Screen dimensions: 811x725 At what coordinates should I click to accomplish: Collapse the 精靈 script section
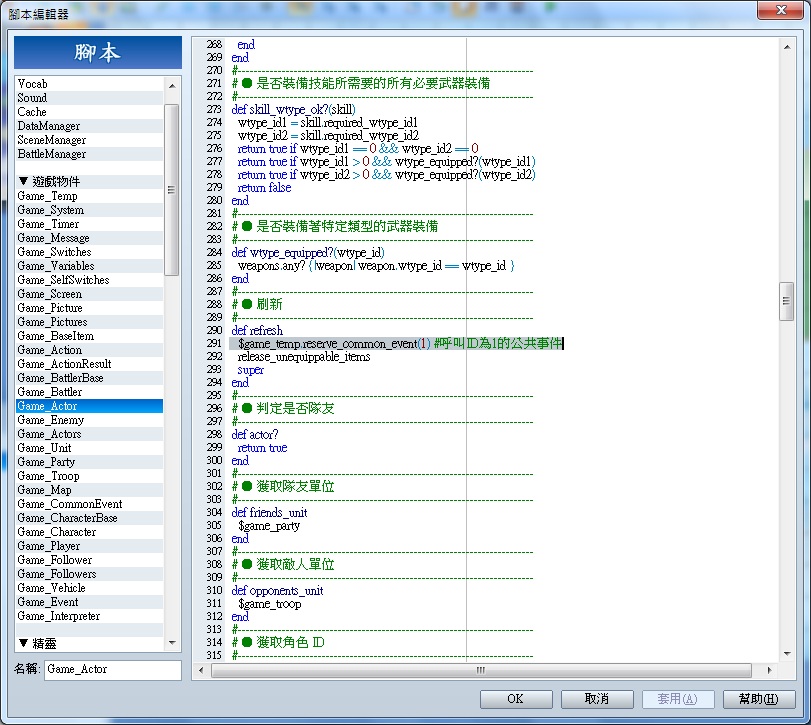coord(23,643)
